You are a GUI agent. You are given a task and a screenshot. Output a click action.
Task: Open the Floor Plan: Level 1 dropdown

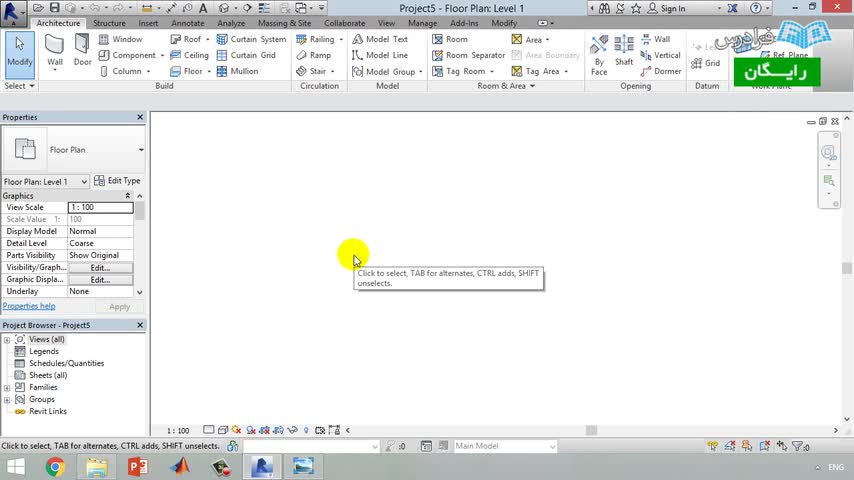(45, 181)
